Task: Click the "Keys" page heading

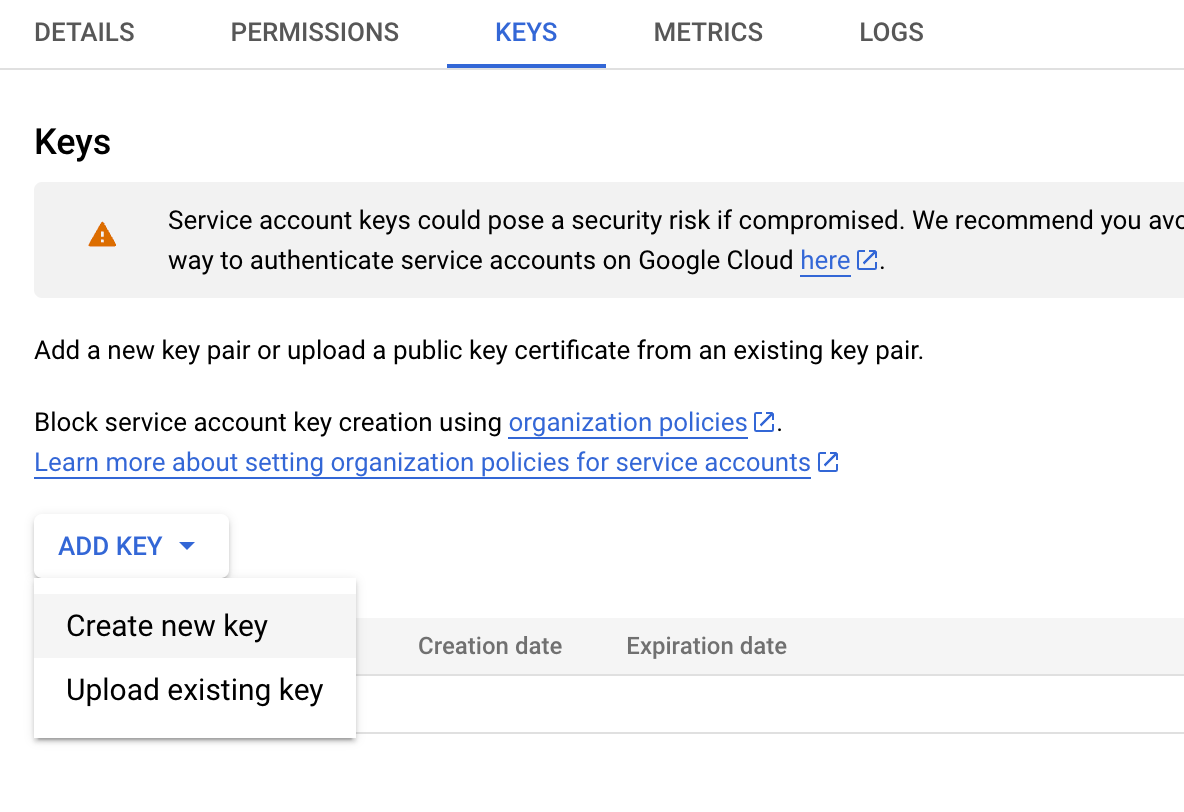Action: coord(73,142)
